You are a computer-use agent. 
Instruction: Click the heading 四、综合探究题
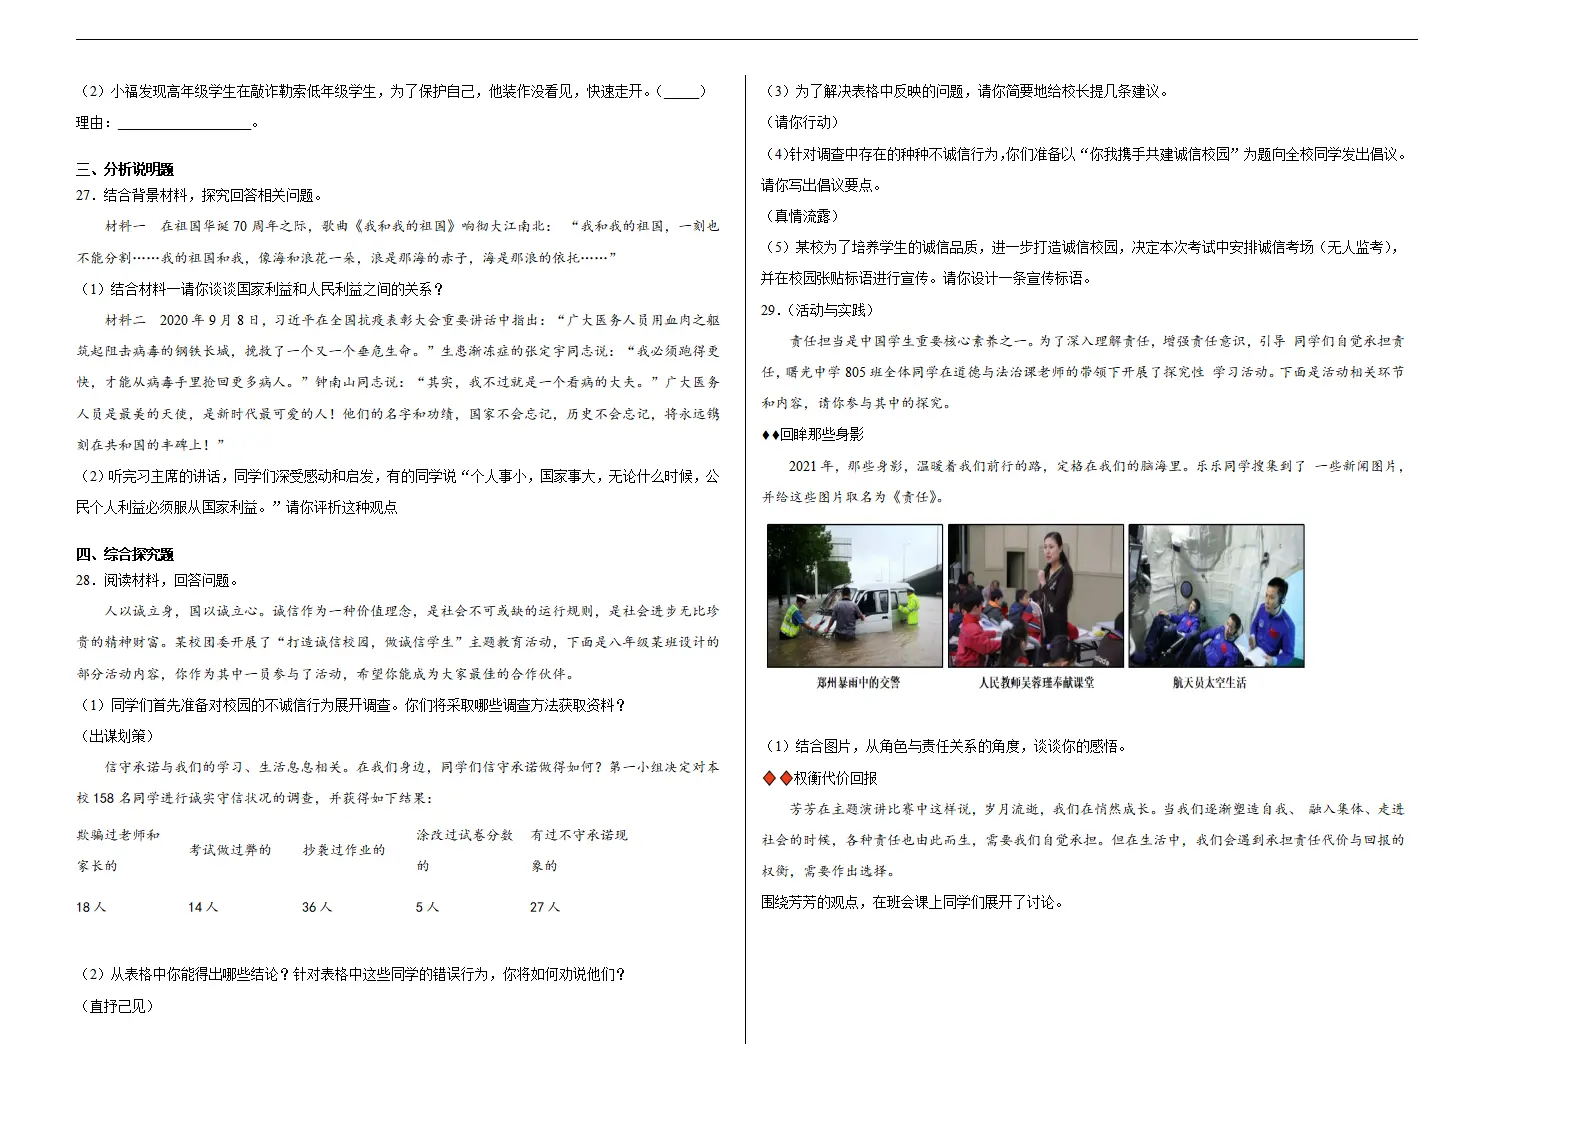coord(125,554)
